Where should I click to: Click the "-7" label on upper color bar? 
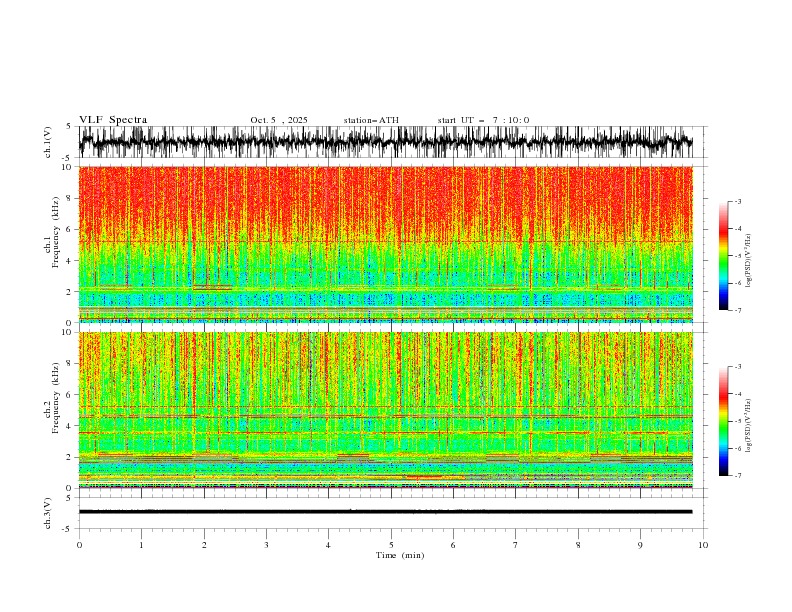pos(738,310)
